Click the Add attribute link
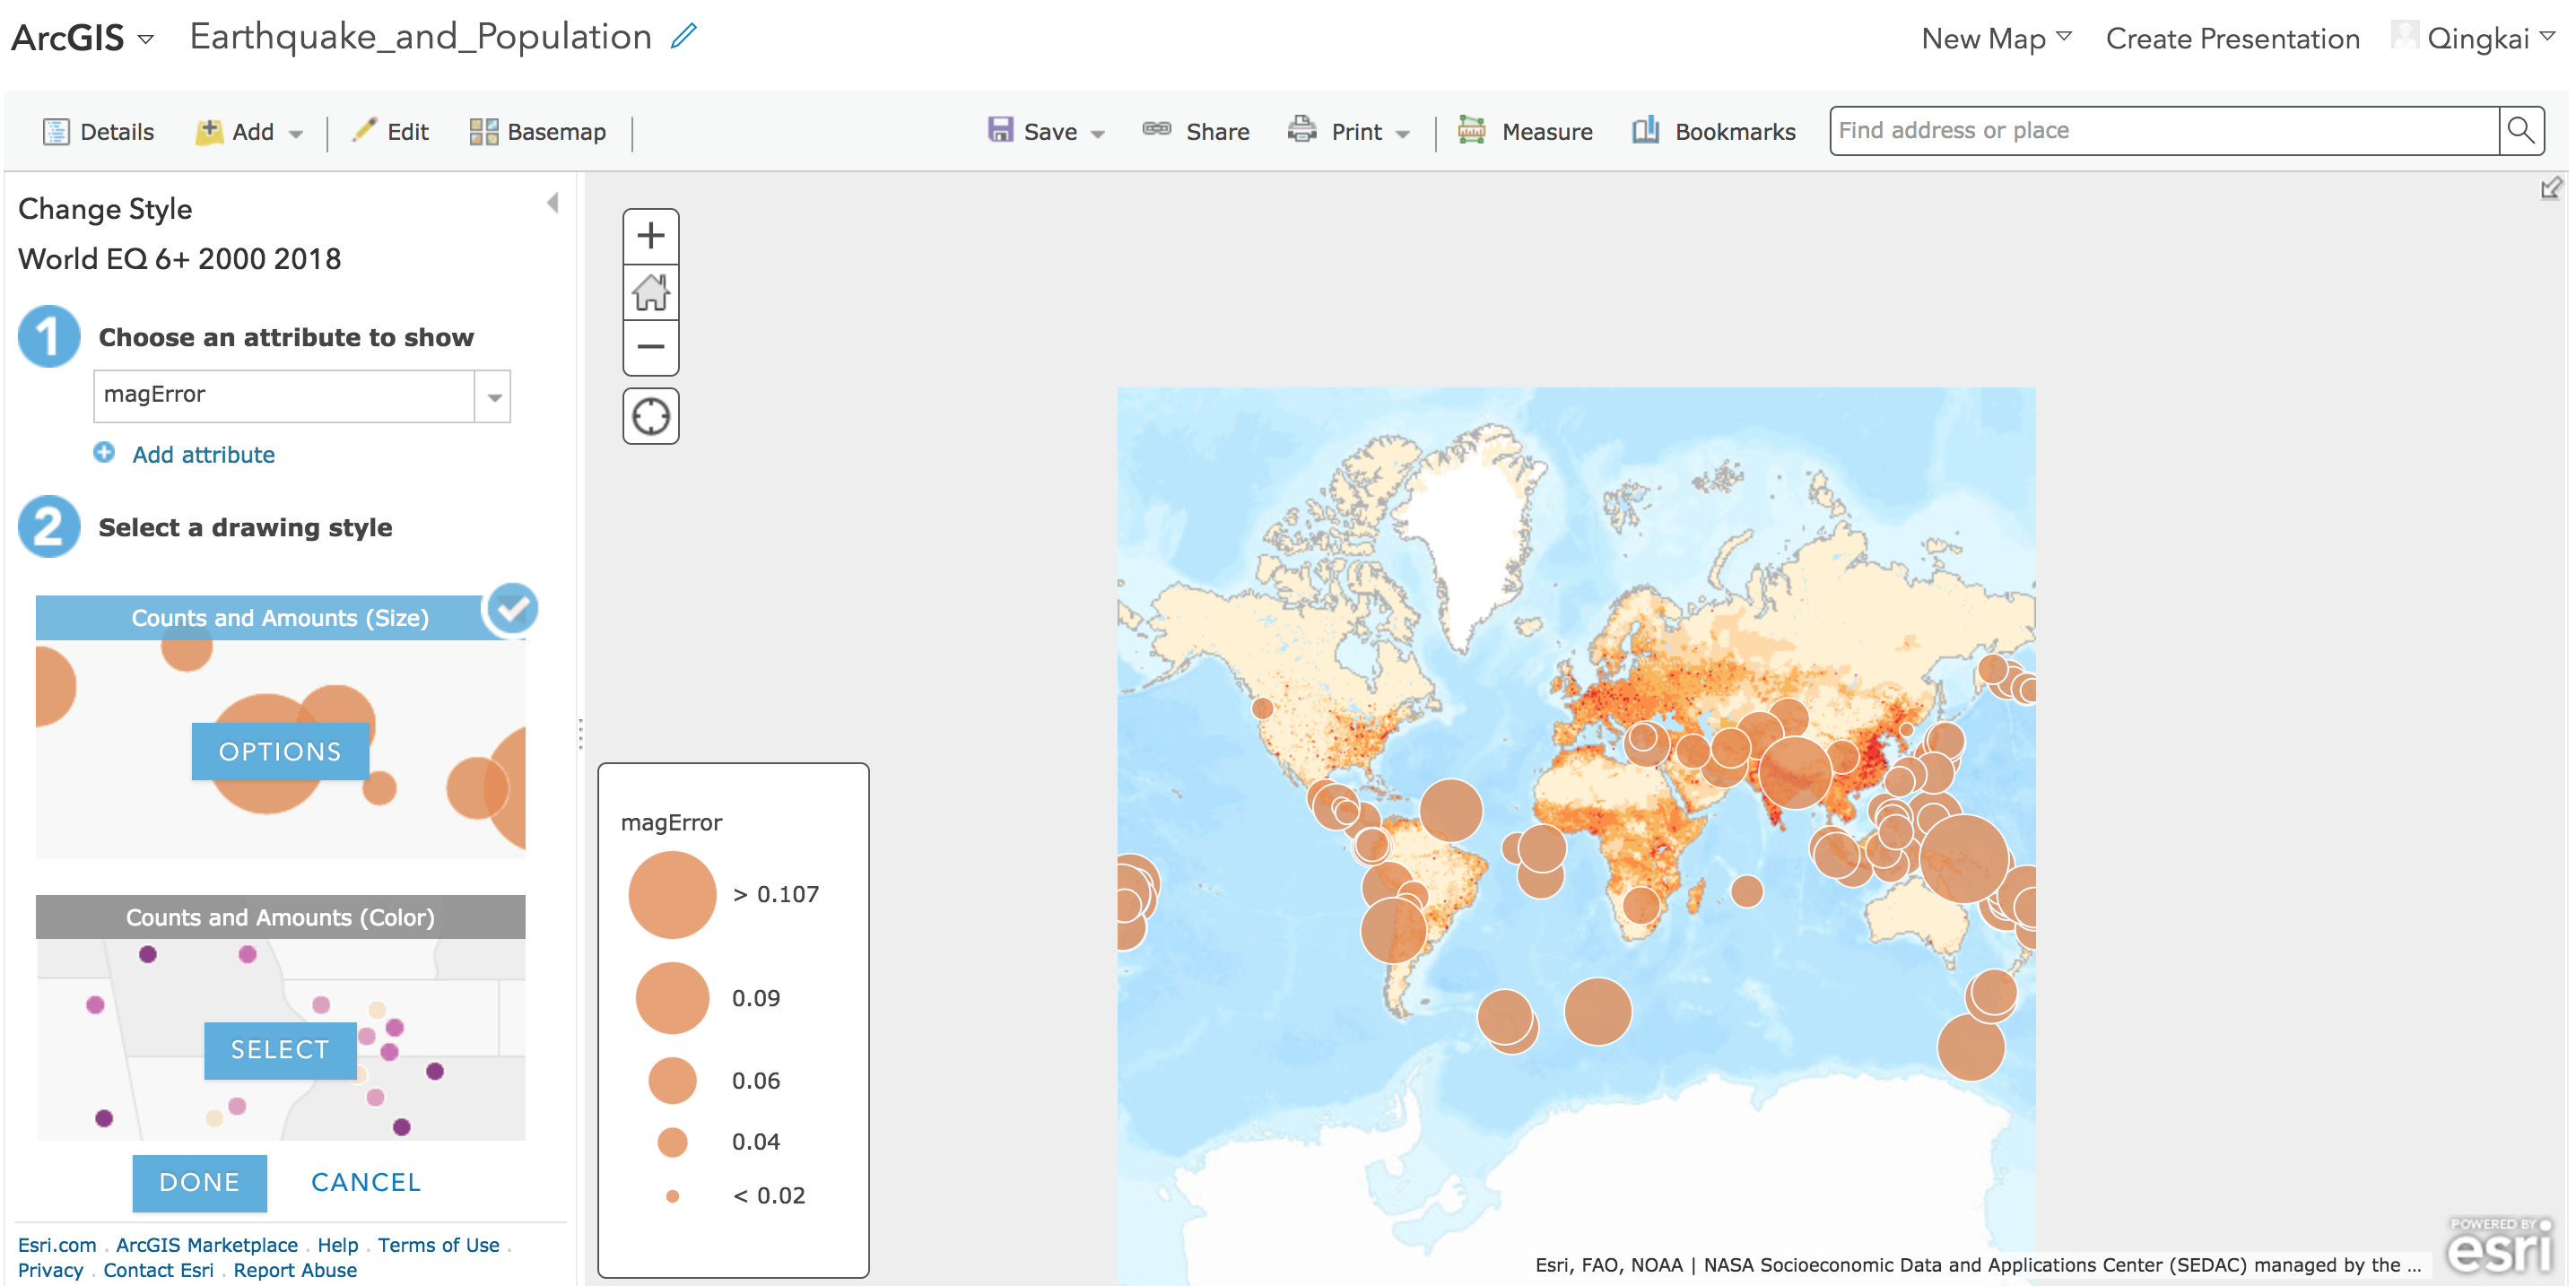Viewport: 2576px width, 1286px height. (203, 454)
